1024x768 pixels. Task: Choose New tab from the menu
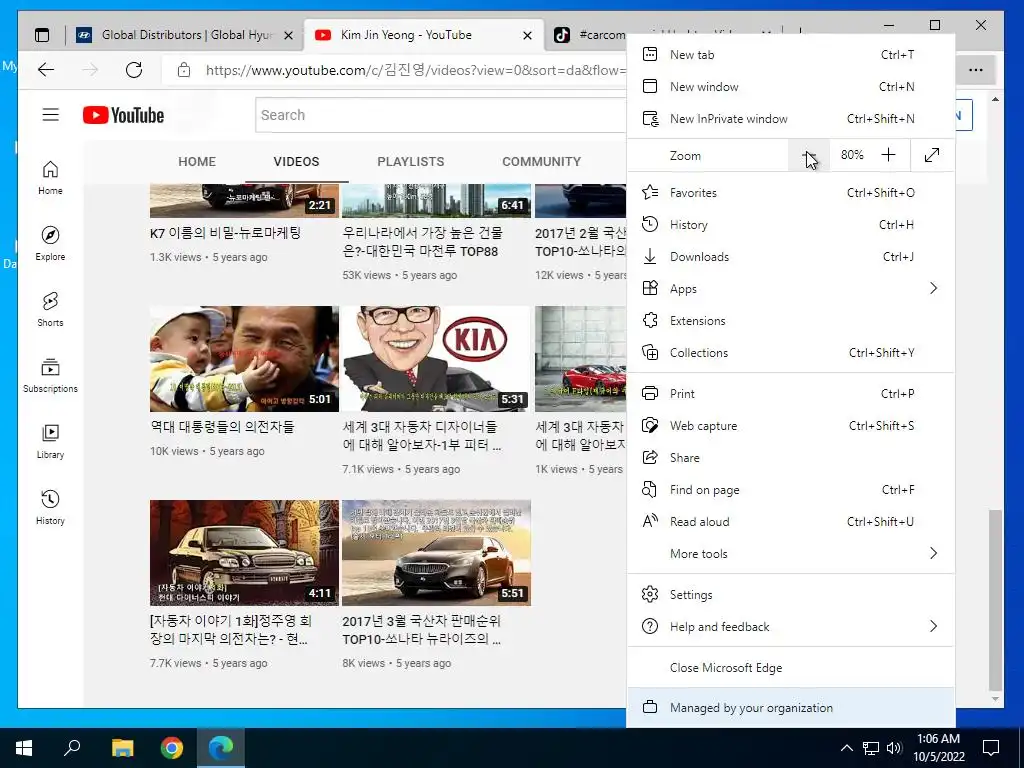[x=790, y=55]
